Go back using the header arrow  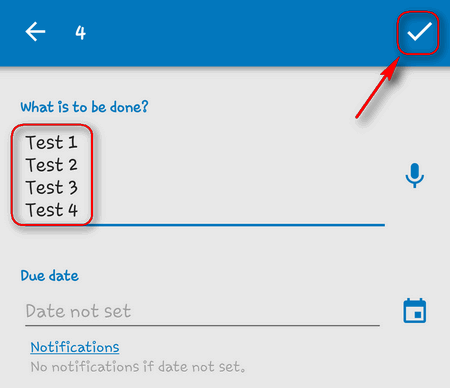click(x=35, y=32)
